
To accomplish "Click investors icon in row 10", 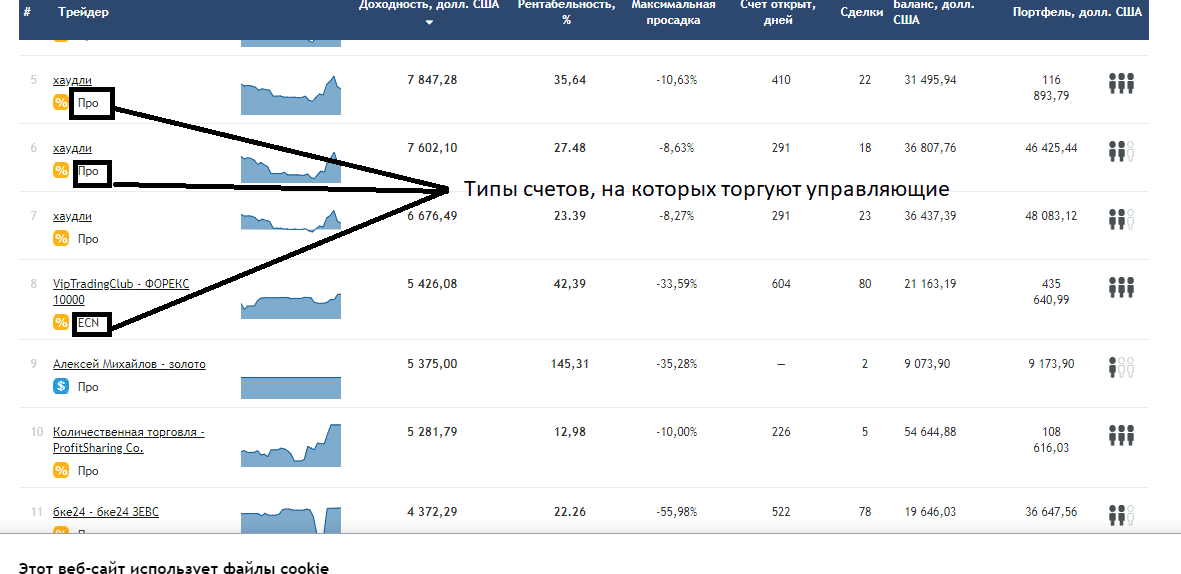I will tap(1121, 435).
